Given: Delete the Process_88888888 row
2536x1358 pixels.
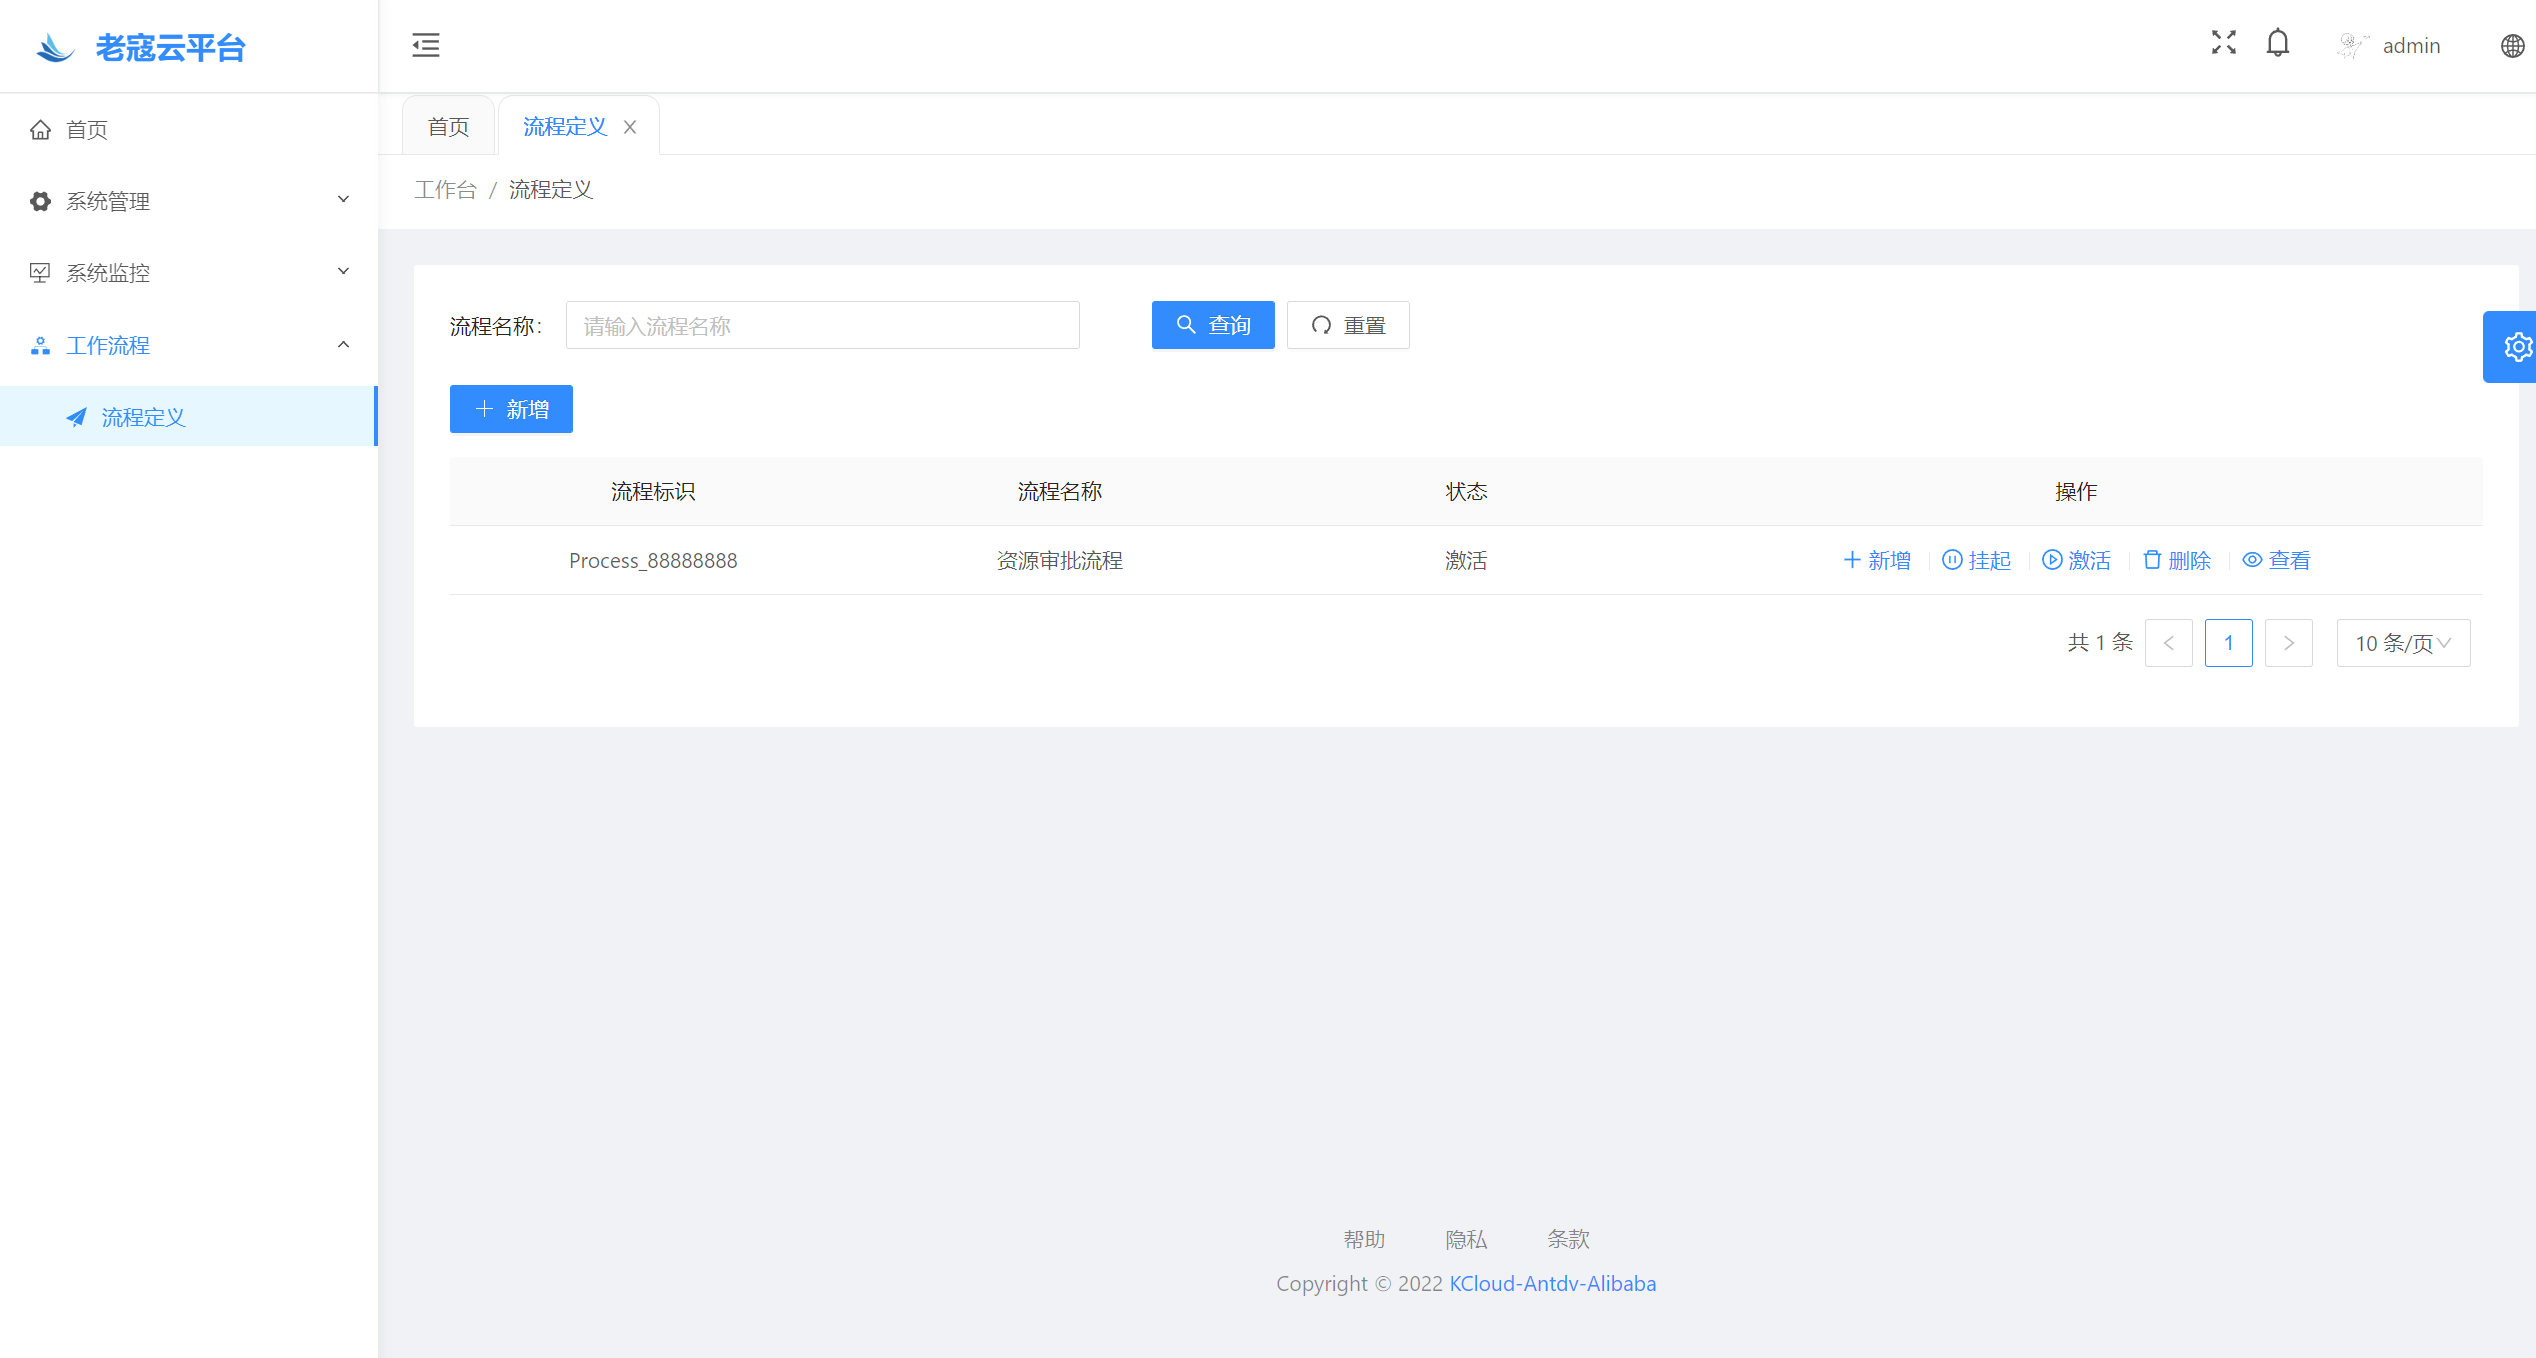Looking at the screenshot, I should (x=2177, y=560).
